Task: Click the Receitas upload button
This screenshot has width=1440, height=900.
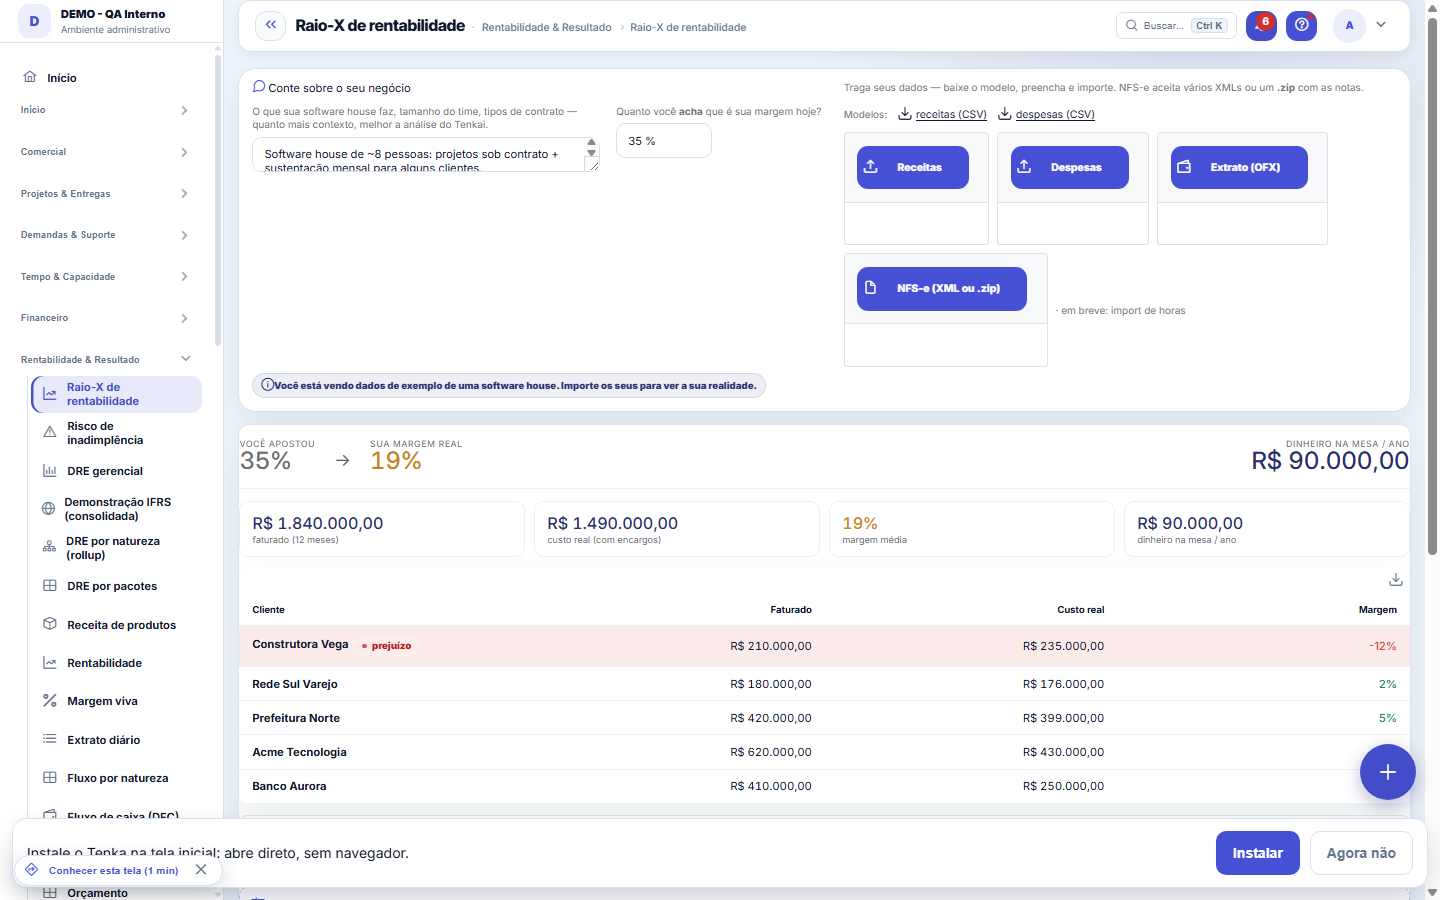Action: [912, 167]
